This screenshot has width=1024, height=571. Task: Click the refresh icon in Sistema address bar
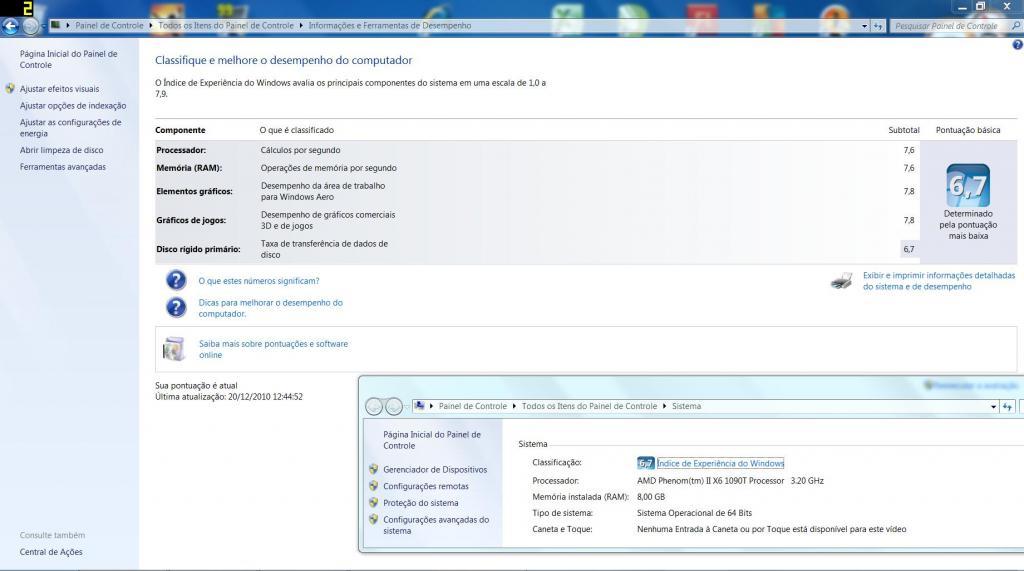[1008, 406]
